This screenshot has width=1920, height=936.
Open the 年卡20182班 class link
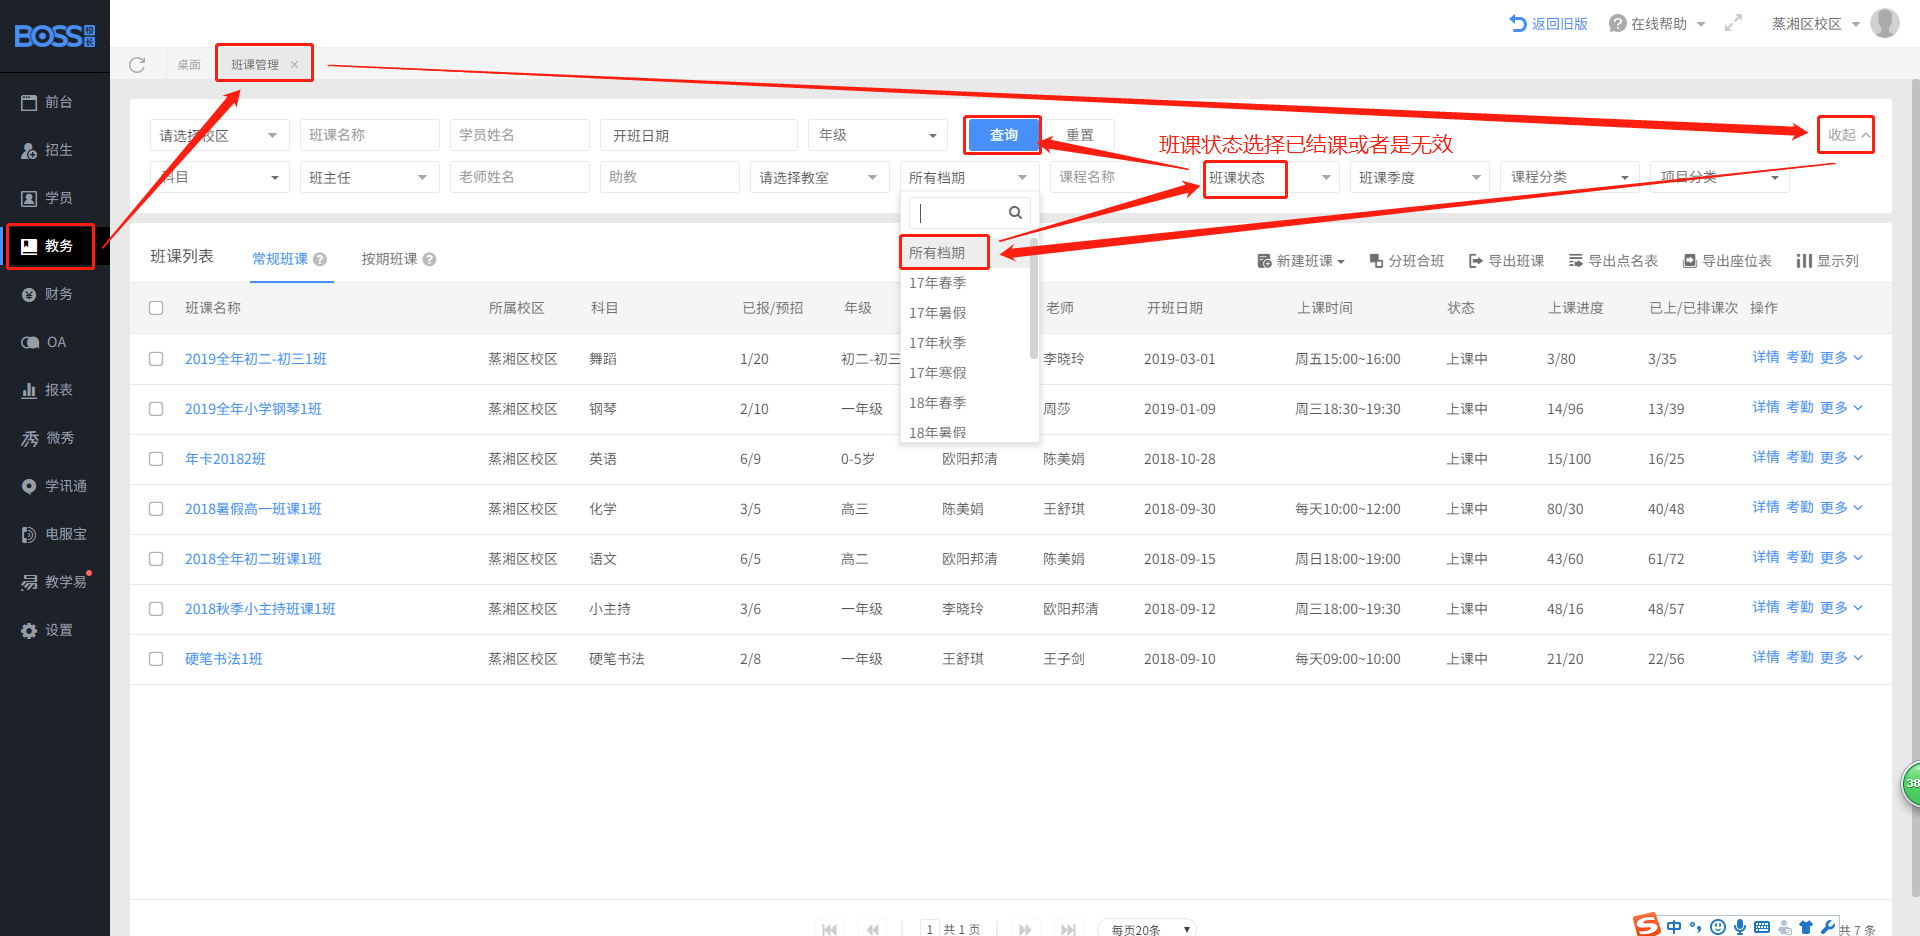point(225,459)
